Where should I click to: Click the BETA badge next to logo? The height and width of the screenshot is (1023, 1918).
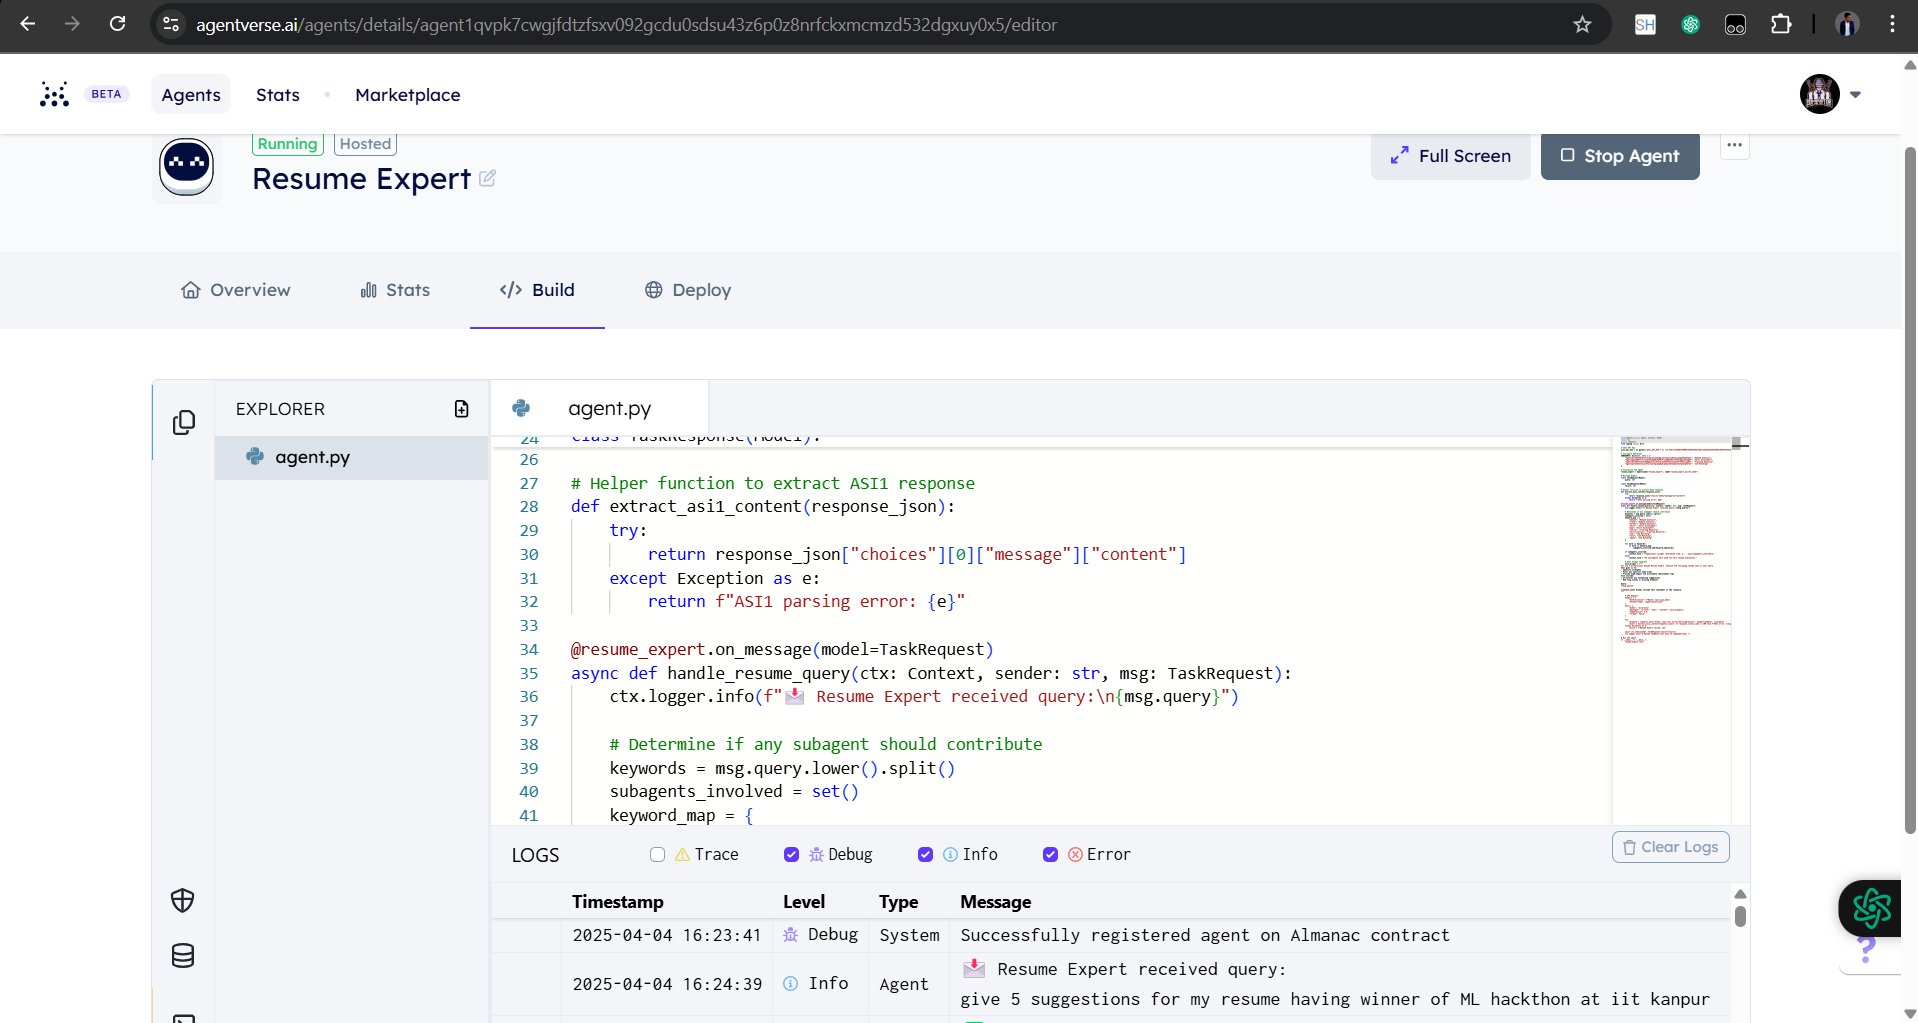(x=106, y=94)
